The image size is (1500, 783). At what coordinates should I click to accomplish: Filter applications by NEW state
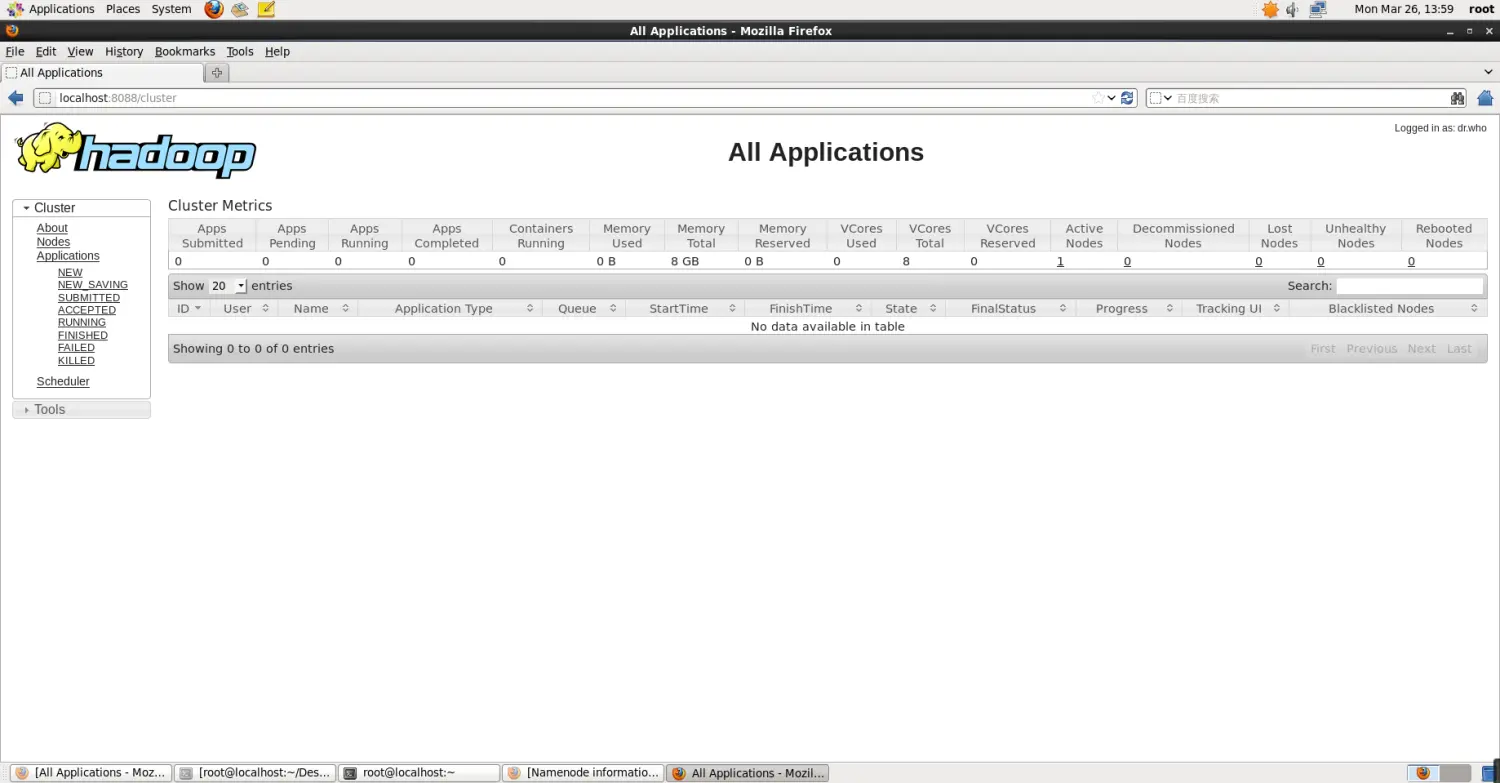point(70,272)
